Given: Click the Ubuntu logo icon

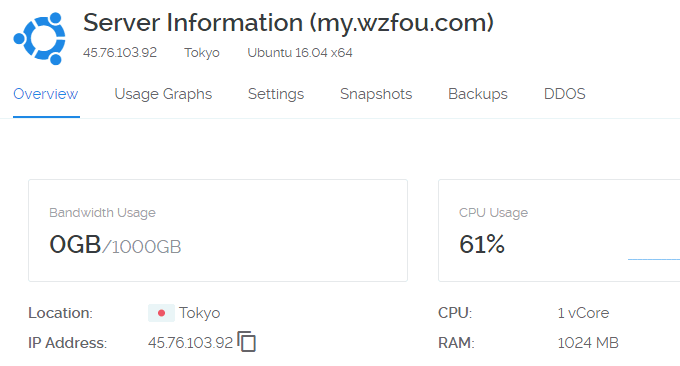Looking at the screenshot, I should [x=39, y=39].
